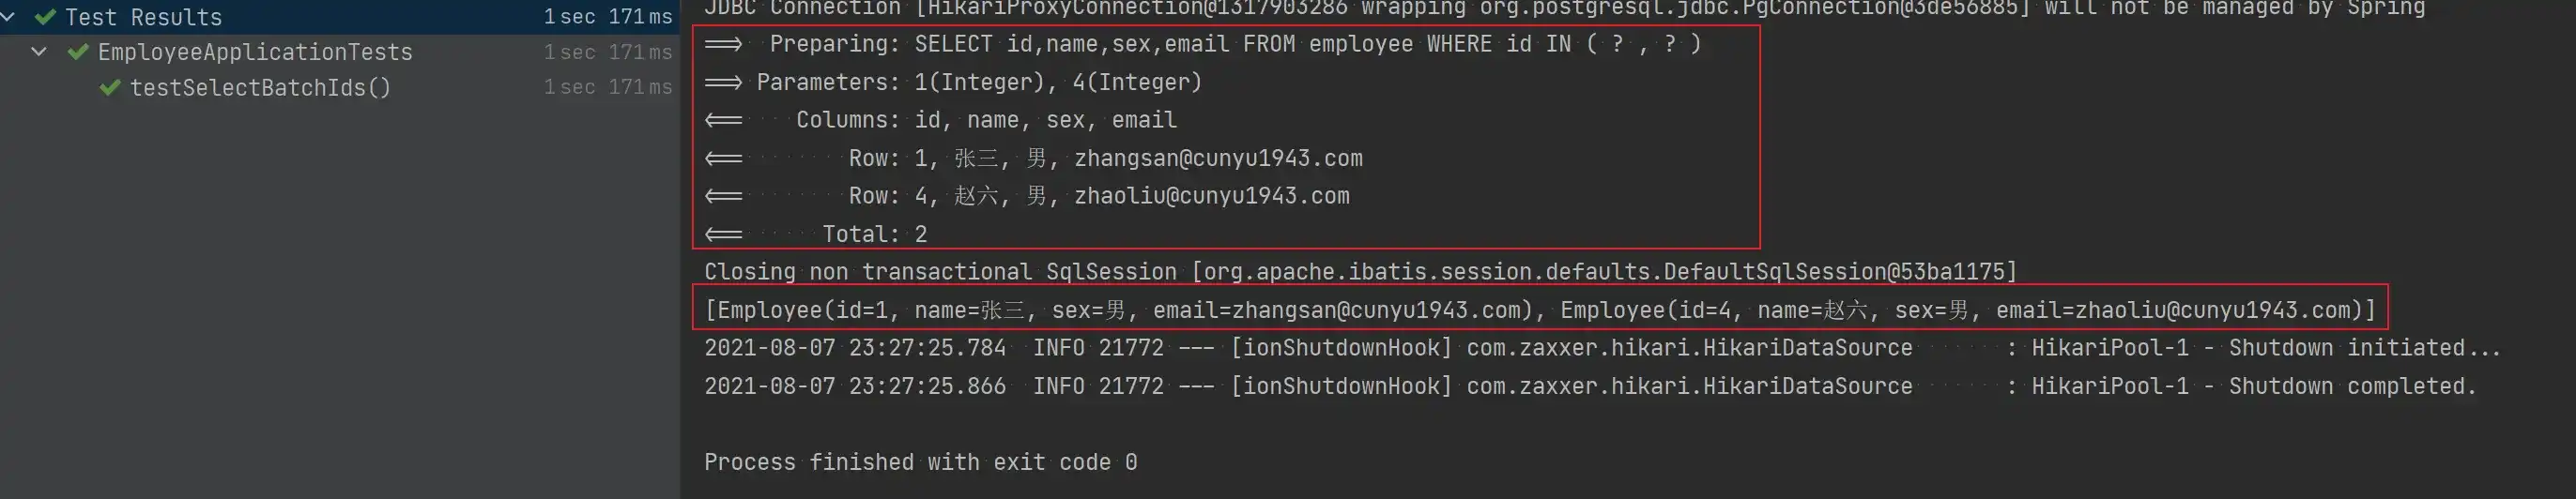
Task: Select EmployeeApplicationTests in the test tree
Action: tap(255, 52)
